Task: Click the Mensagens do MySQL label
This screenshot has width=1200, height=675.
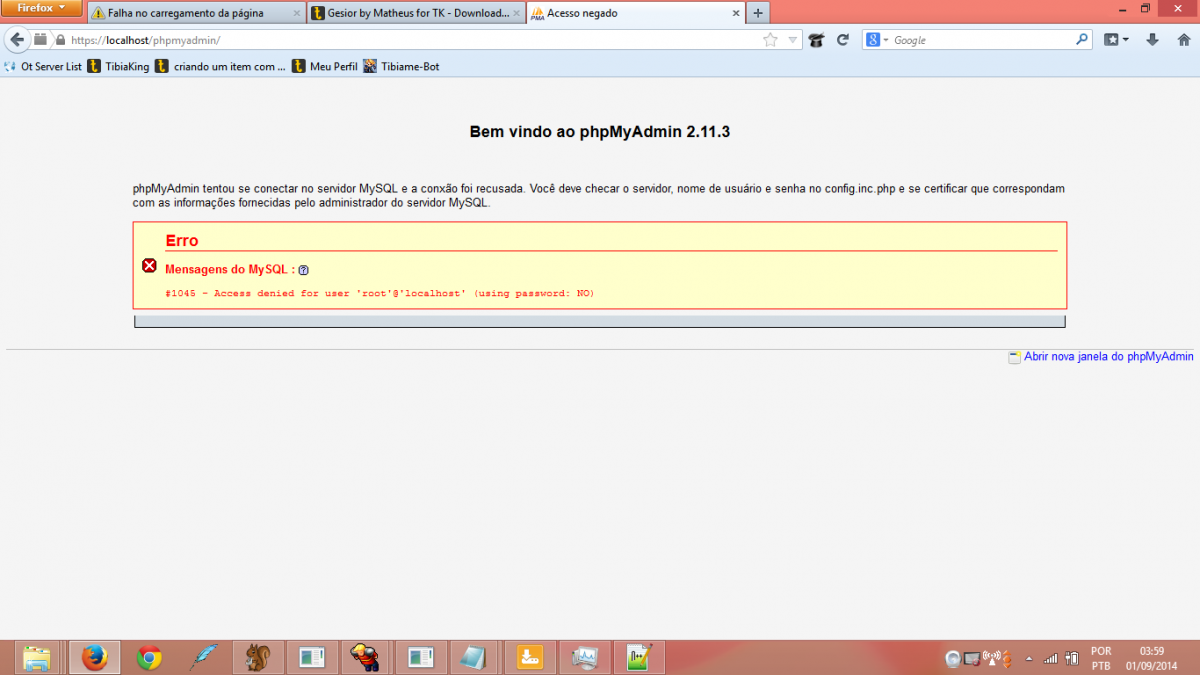Action: tap(229, 270)
